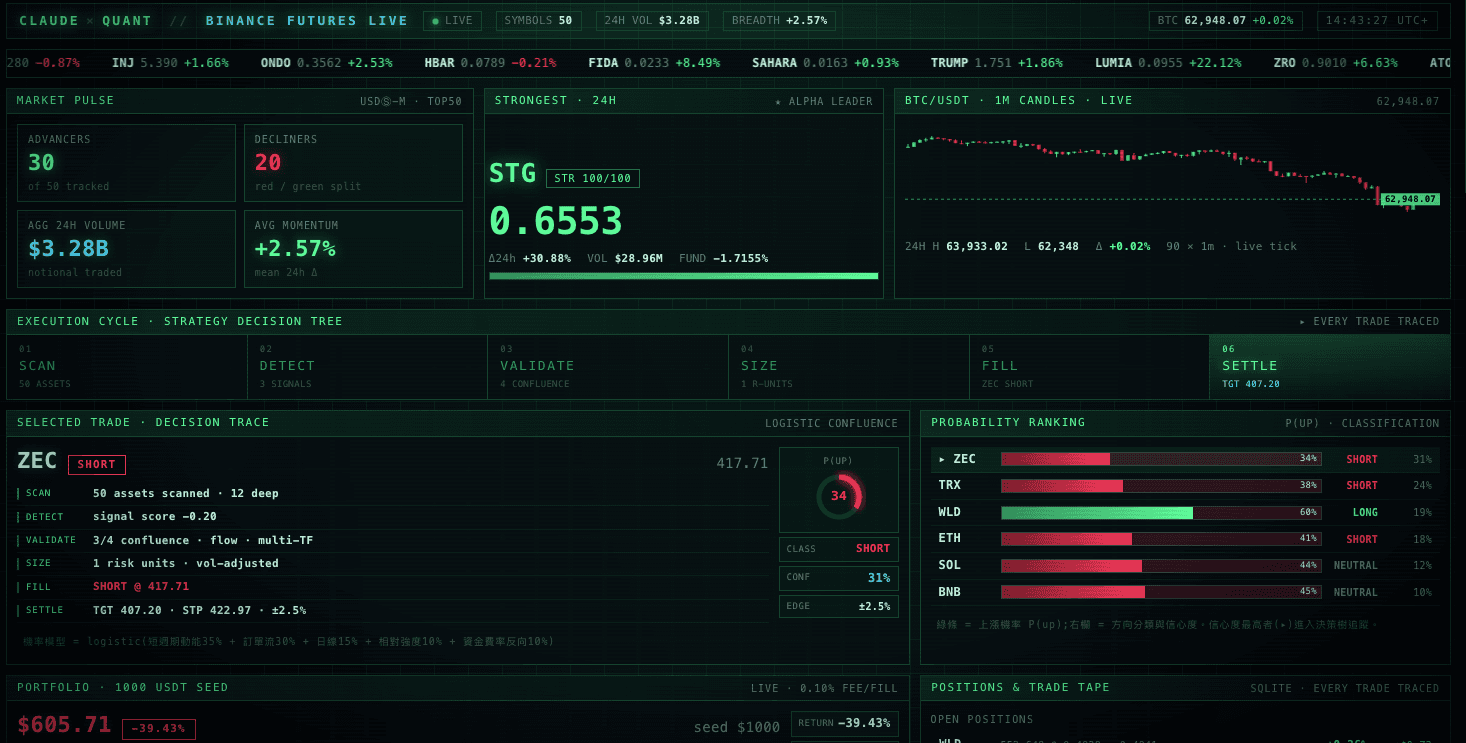Click the red SHORT badge next to ZEC

coord(97,464)
